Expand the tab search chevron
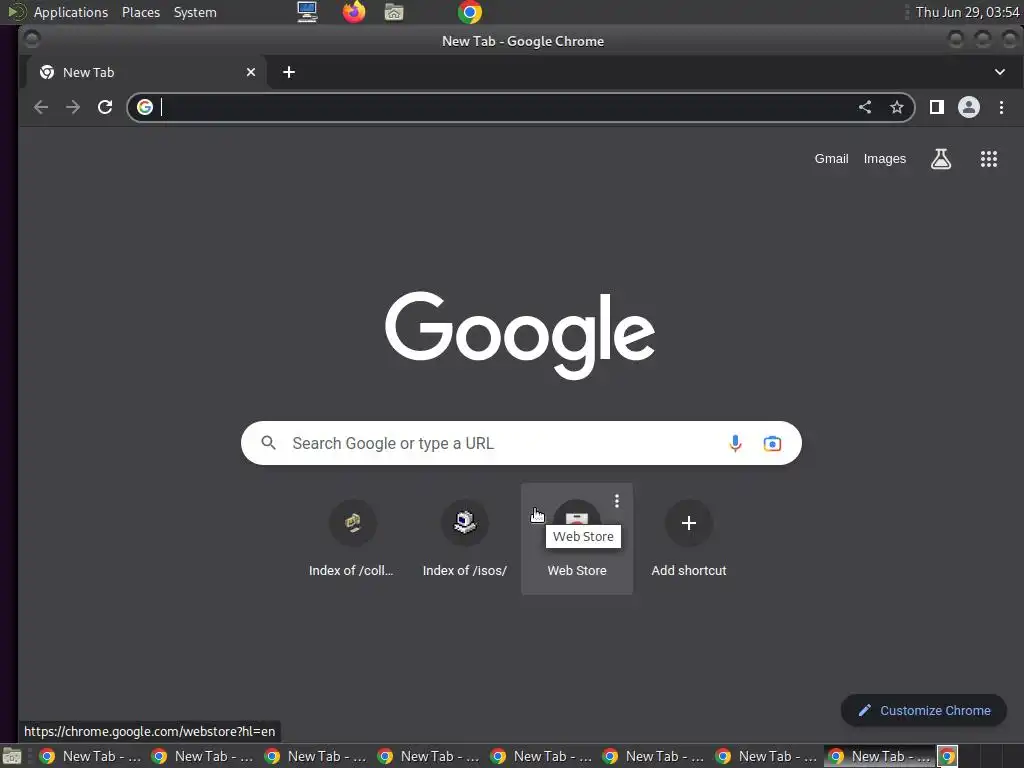 [1000, 72]
